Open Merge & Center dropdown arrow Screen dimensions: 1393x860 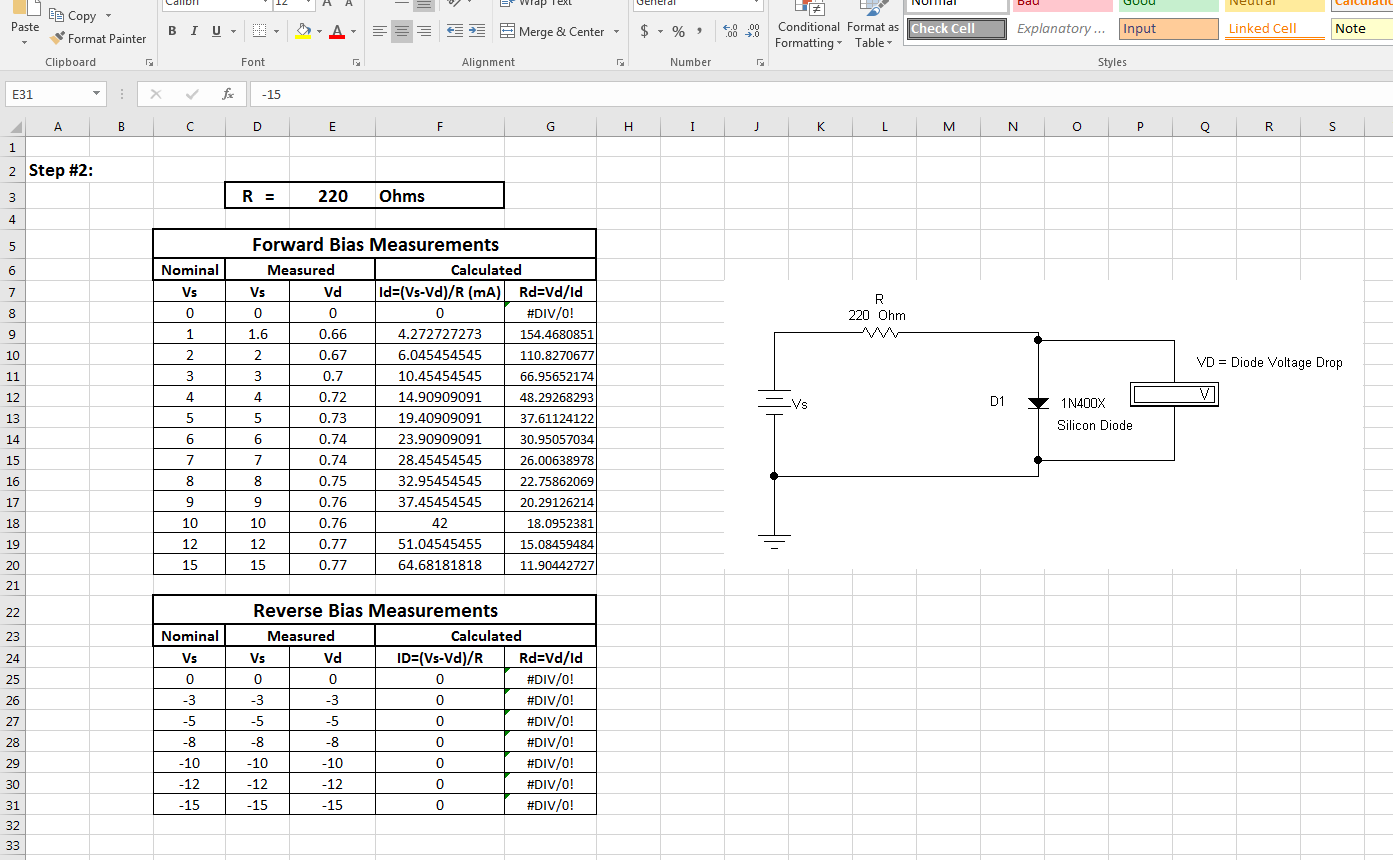coord(616,32)
